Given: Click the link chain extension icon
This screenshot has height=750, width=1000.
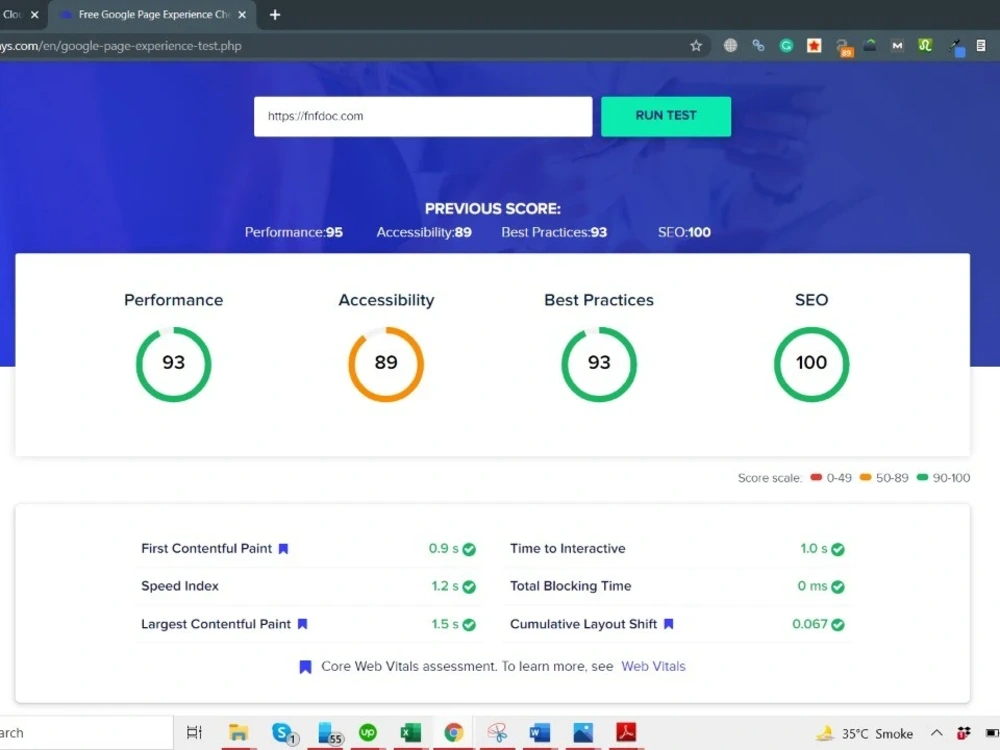Looking at the screenshot, I should pyautogui.click(x=758, y=45).
